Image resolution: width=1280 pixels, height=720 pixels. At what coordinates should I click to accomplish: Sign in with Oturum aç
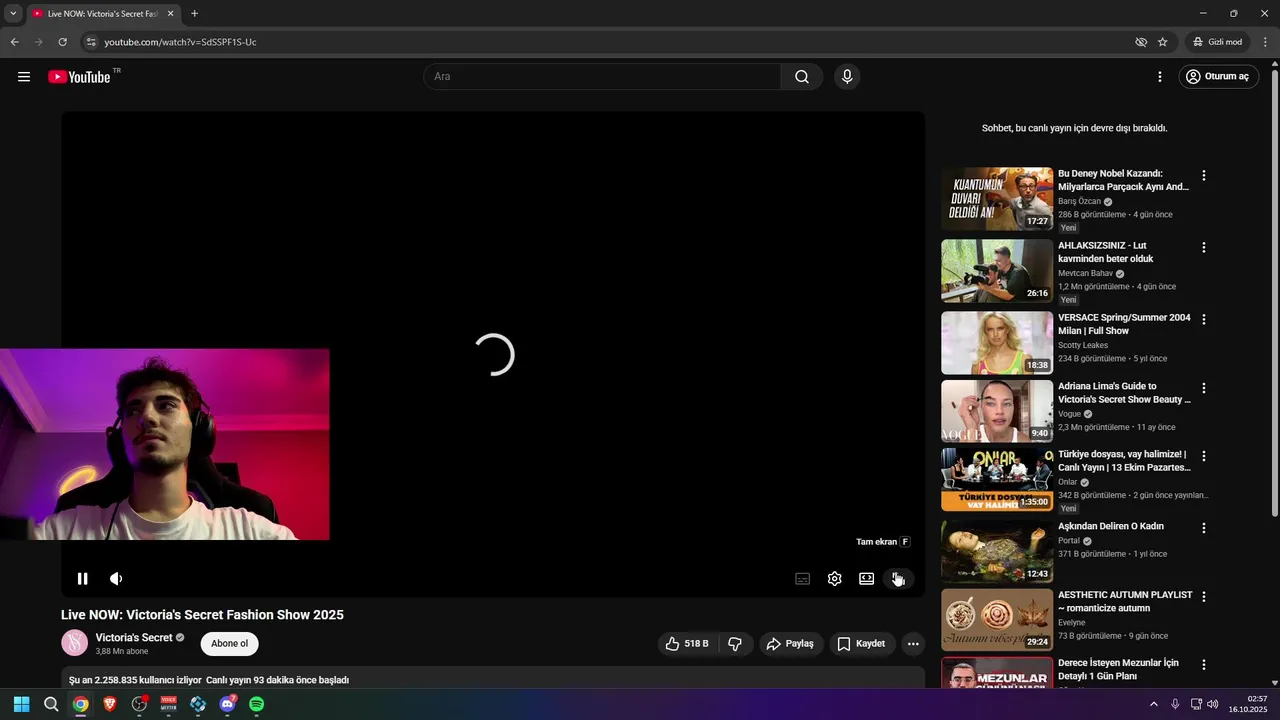[x=1218, y=77]
